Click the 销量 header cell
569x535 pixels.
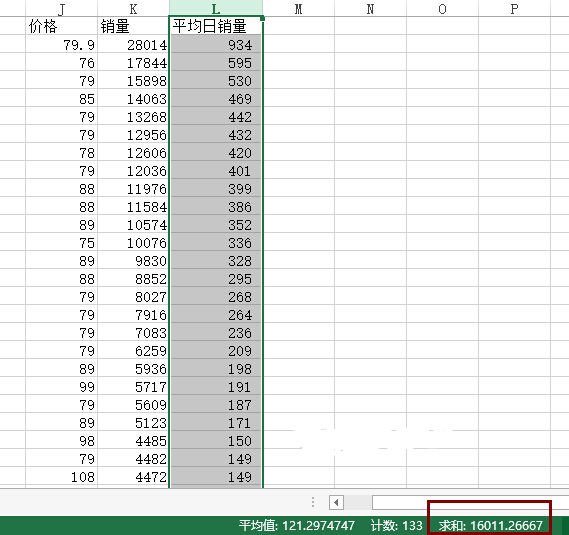133,26
